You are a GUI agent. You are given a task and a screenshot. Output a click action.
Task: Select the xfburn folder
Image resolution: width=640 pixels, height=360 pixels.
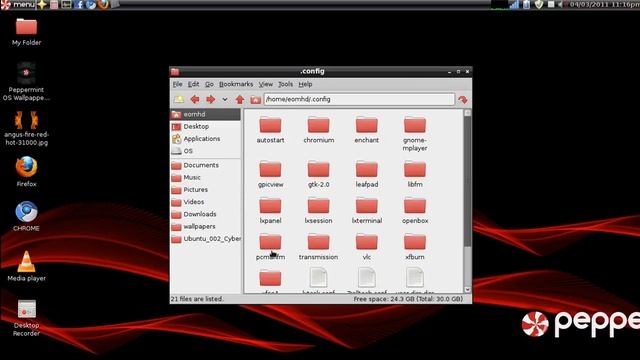pos(415,247)
